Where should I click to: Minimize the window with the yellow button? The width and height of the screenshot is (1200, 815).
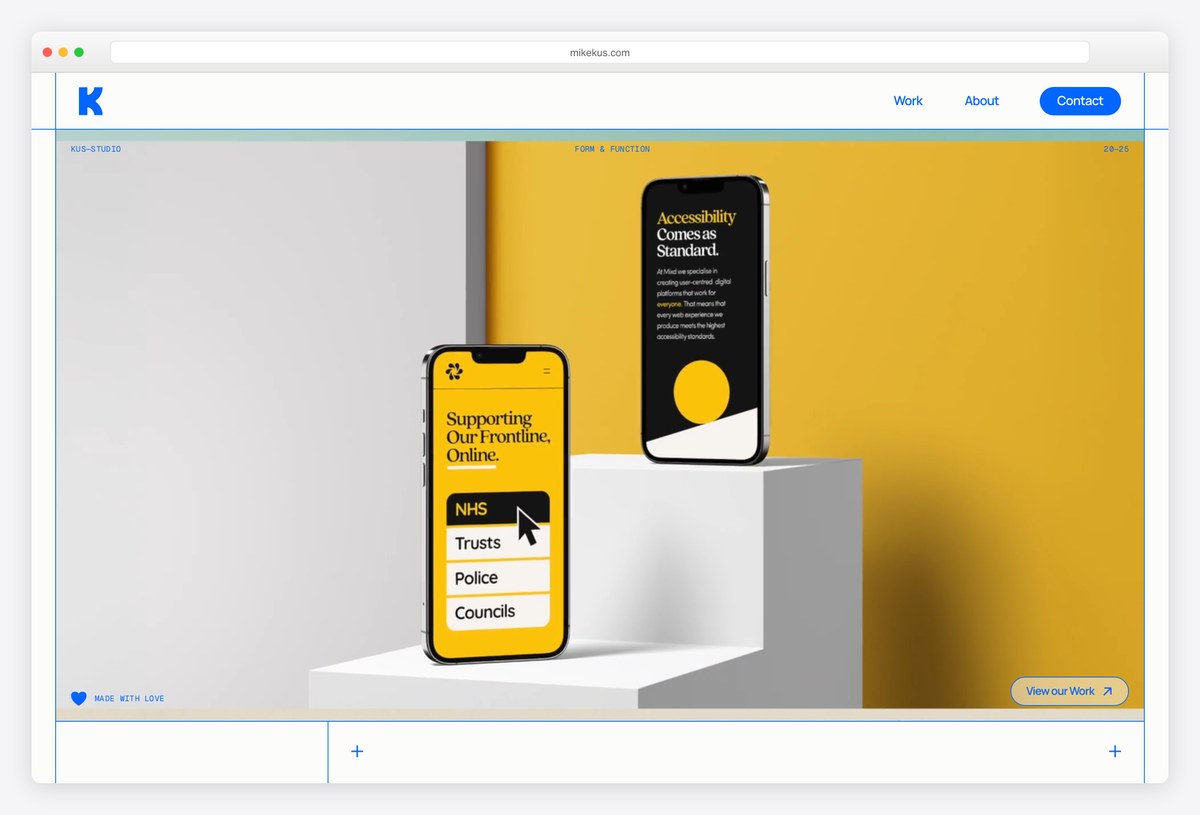pyautogui.click(x=63, y=52)
